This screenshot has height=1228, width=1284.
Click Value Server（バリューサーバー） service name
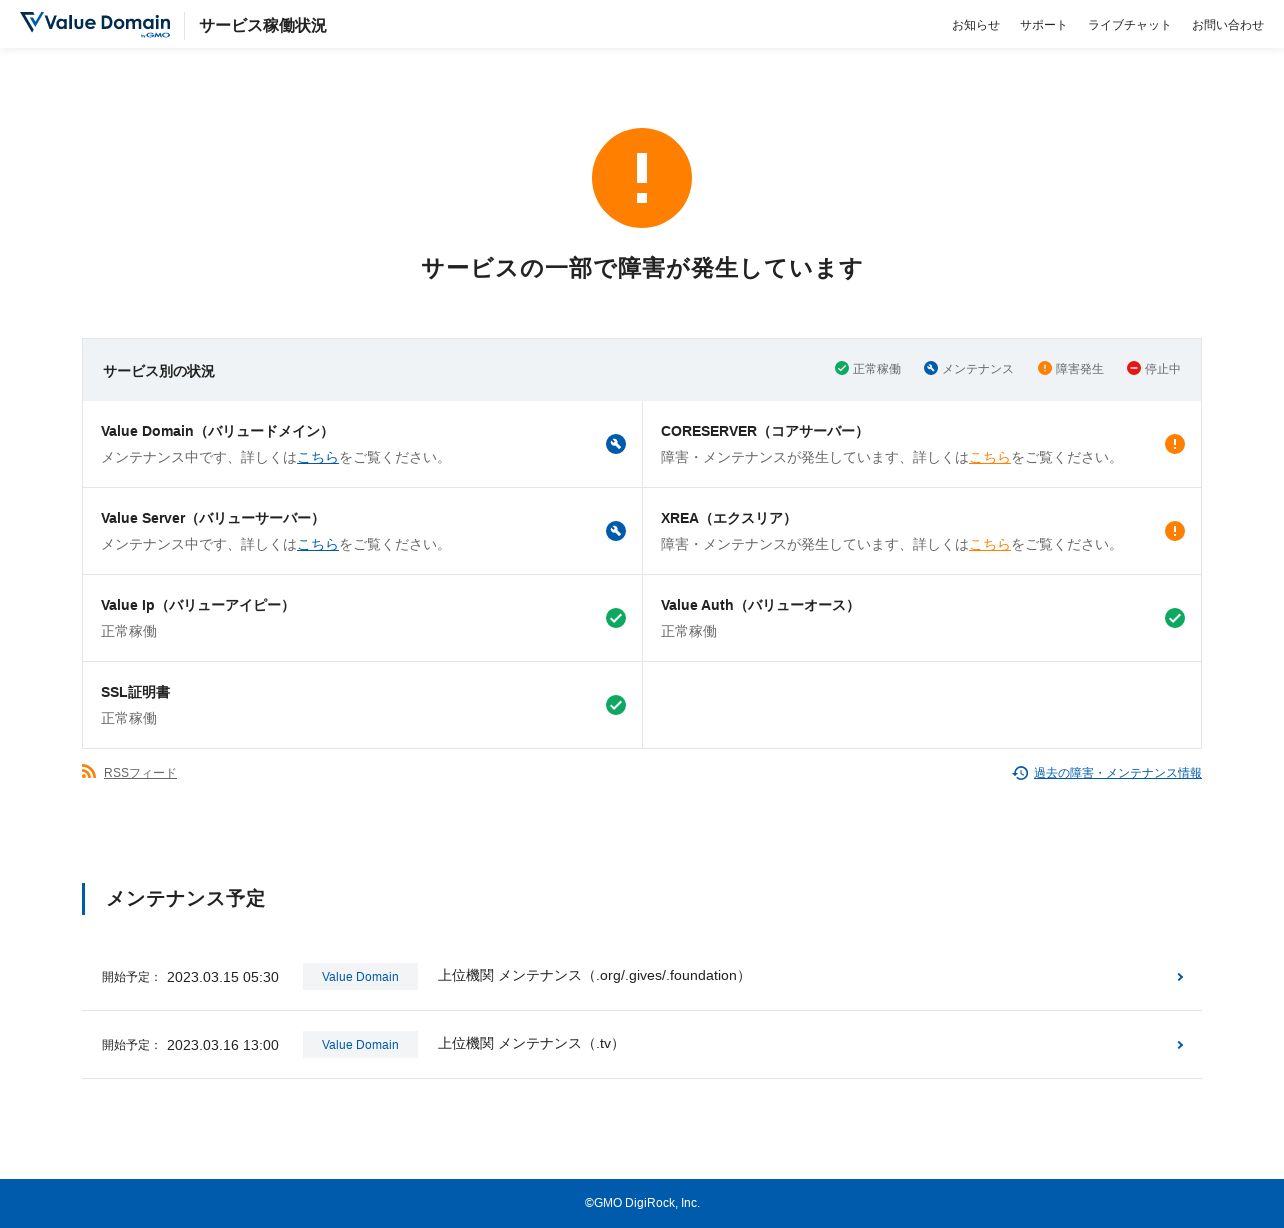tap(213, 518)
